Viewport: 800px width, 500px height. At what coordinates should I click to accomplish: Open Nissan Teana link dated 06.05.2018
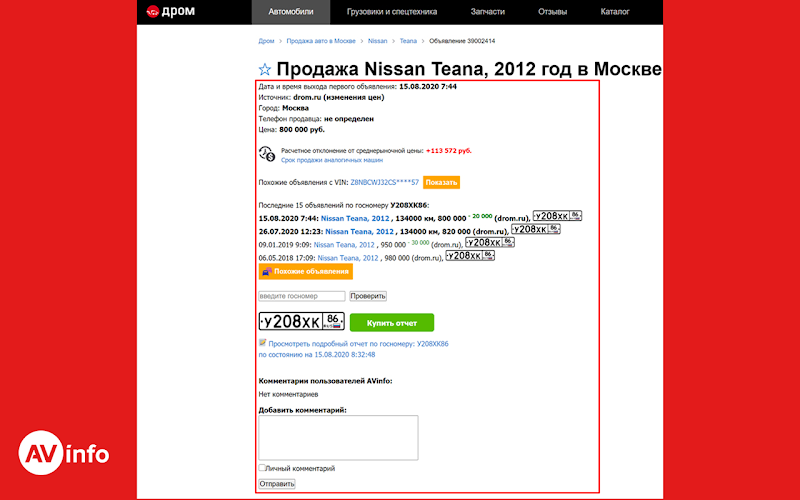pos(348,258)
